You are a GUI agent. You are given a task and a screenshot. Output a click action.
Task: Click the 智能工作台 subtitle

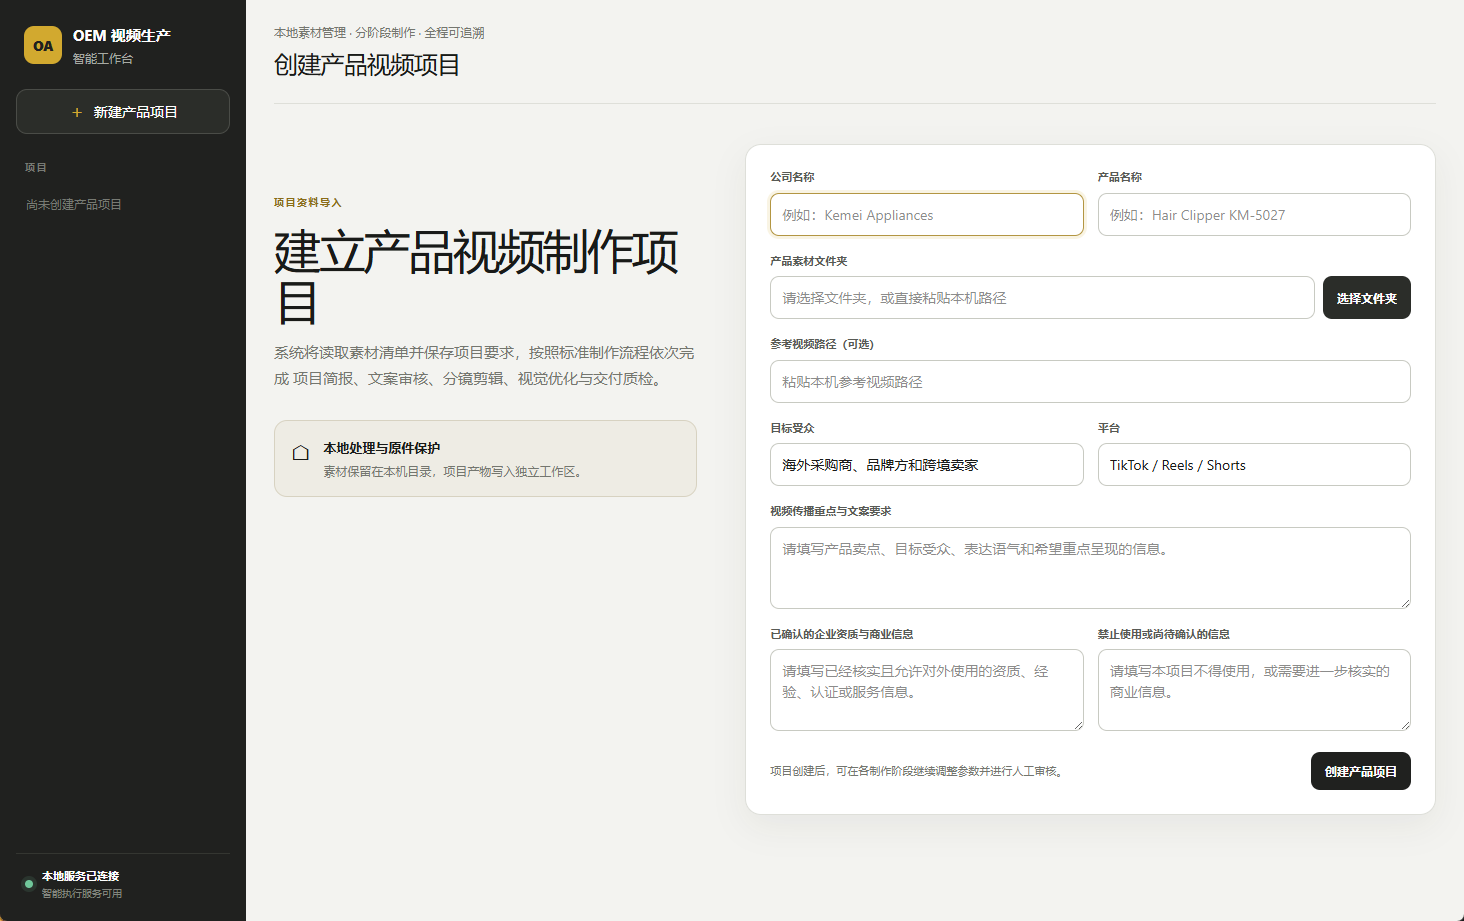pyautogui.click(x=103, y=59)
